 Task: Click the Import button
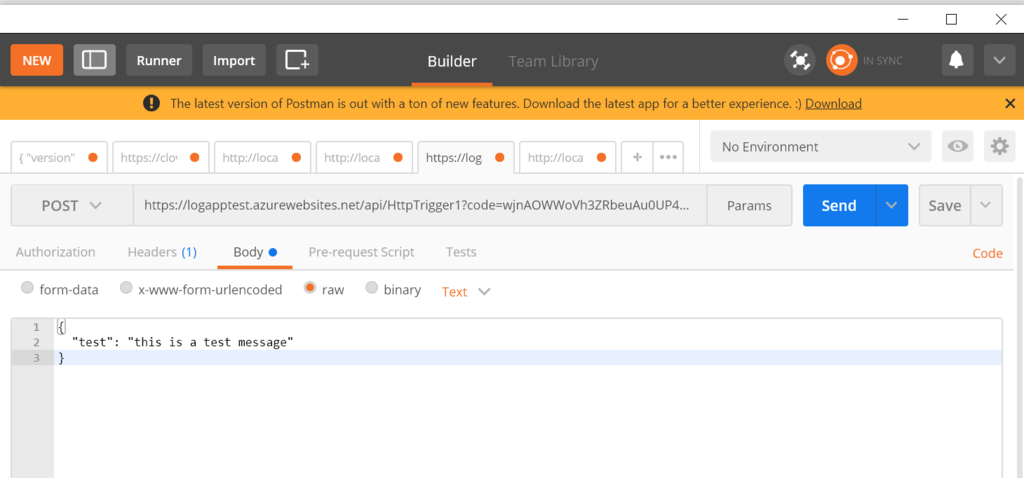(234, 60)
